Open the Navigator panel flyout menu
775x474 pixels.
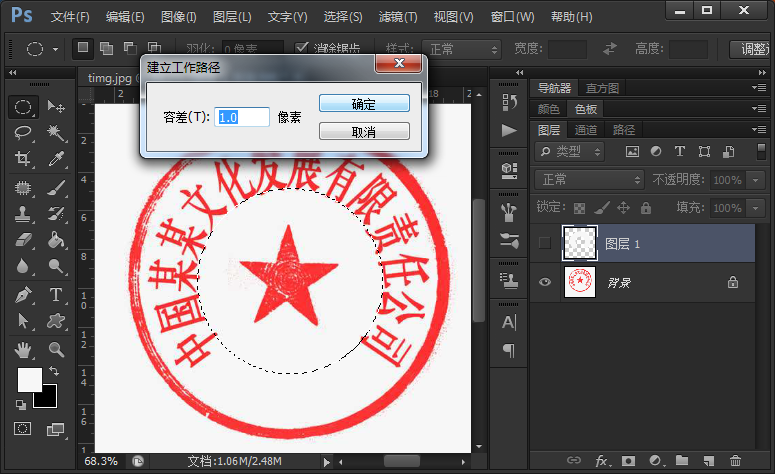[x=759, y=87]
